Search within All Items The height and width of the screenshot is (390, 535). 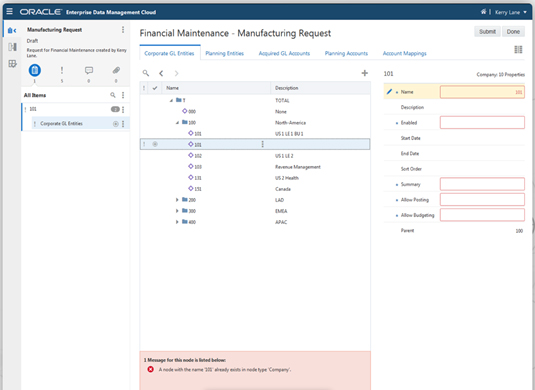click(113, 95)
